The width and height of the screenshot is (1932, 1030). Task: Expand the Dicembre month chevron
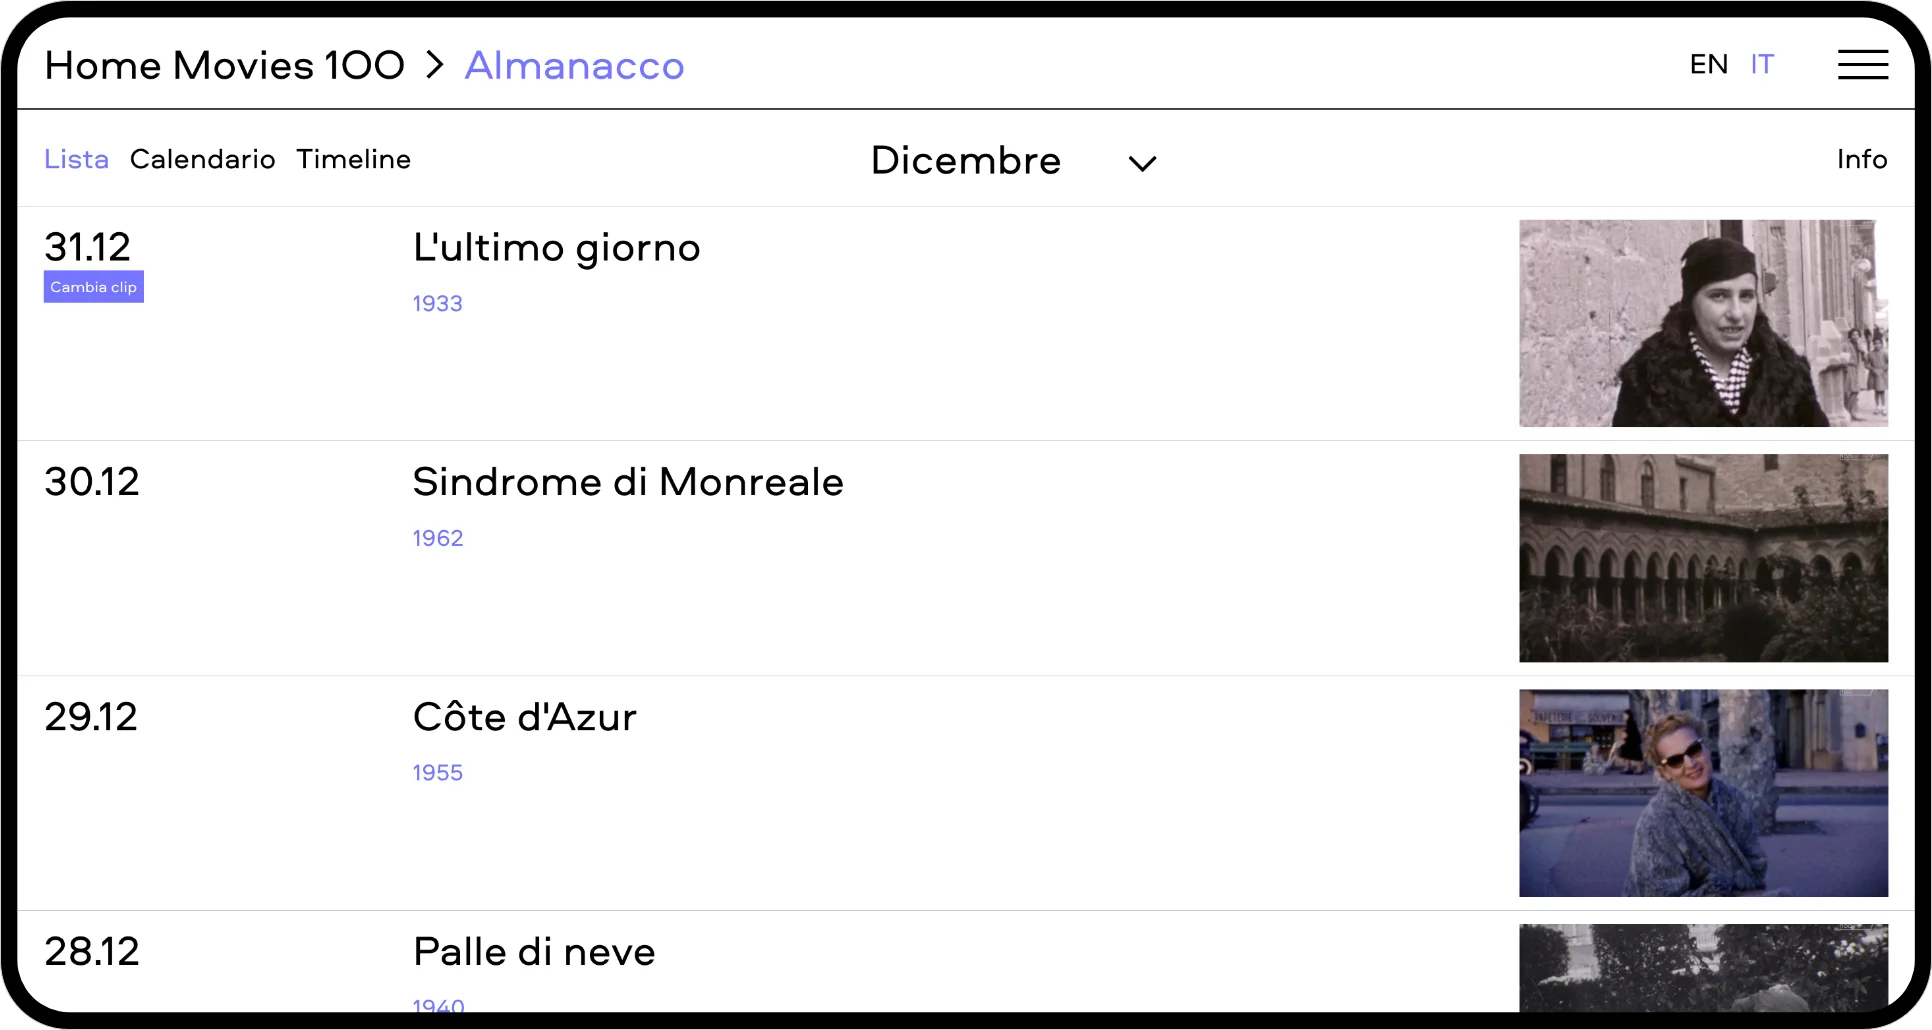click(x=1142, y=163)
